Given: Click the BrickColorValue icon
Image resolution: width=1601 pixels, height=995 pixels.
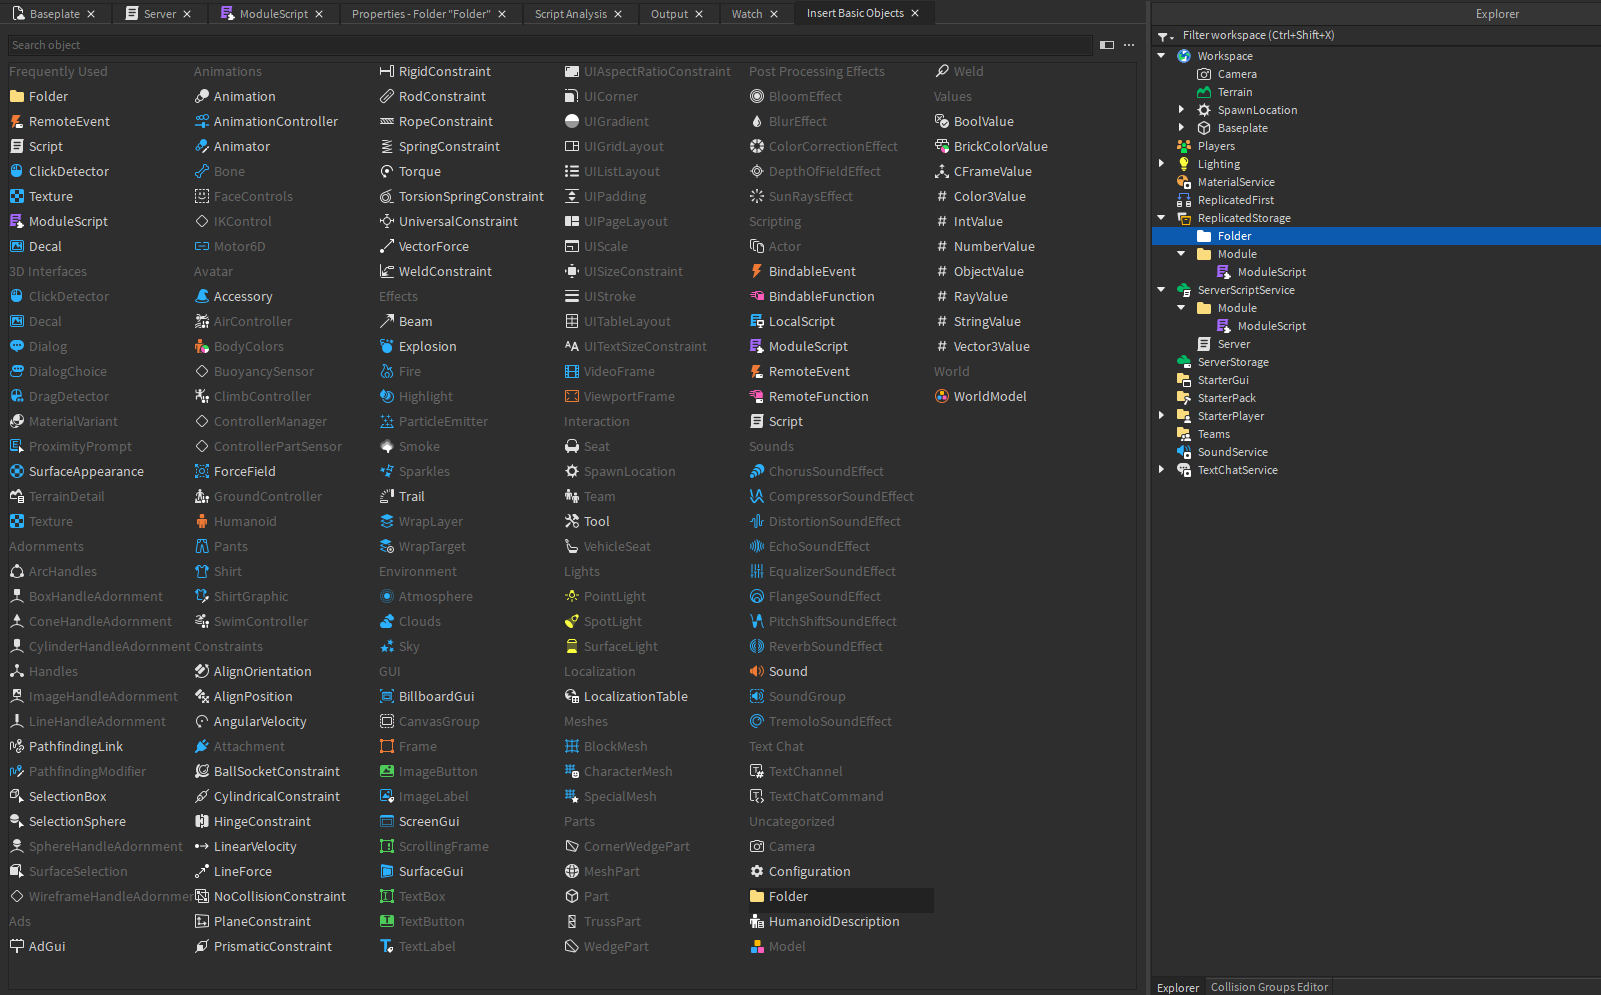Looking at the screenshot, I should point(942,147).
